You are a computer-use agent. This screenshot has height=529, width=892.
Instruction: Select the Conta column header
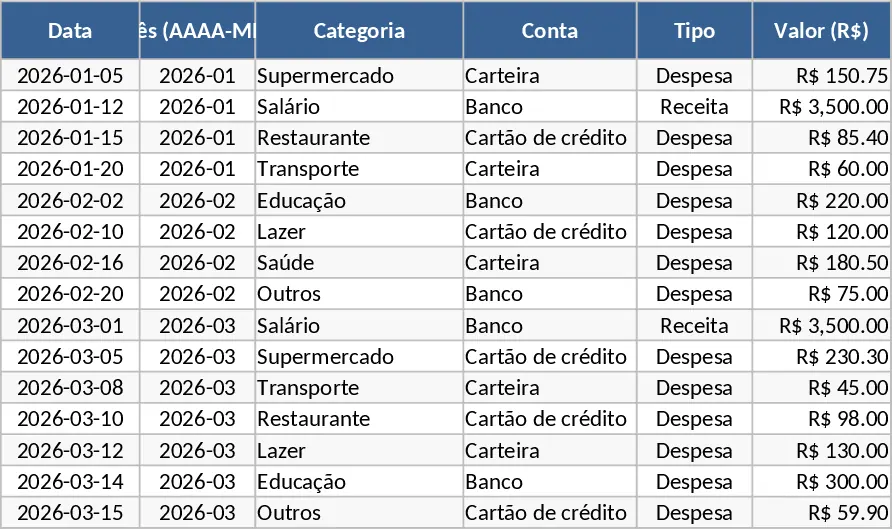click(x=550, y=30)
